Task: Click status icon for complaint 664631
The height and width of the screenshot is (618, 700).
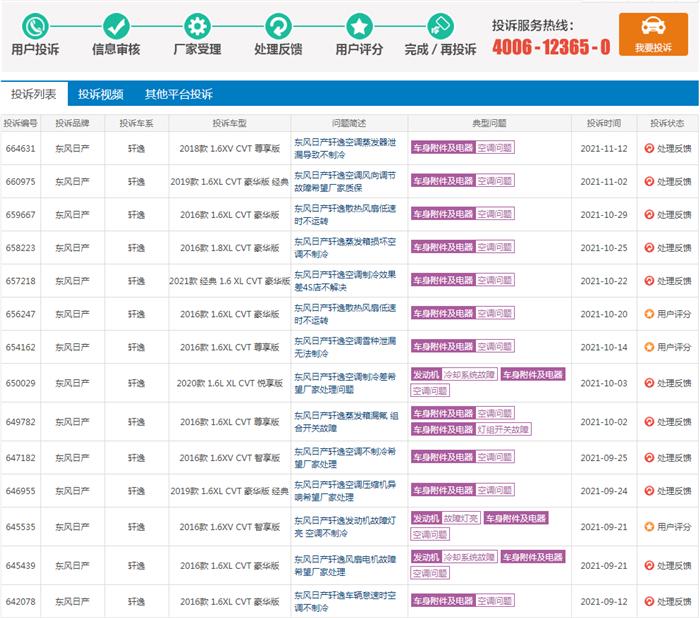Action: coord(649,148)
